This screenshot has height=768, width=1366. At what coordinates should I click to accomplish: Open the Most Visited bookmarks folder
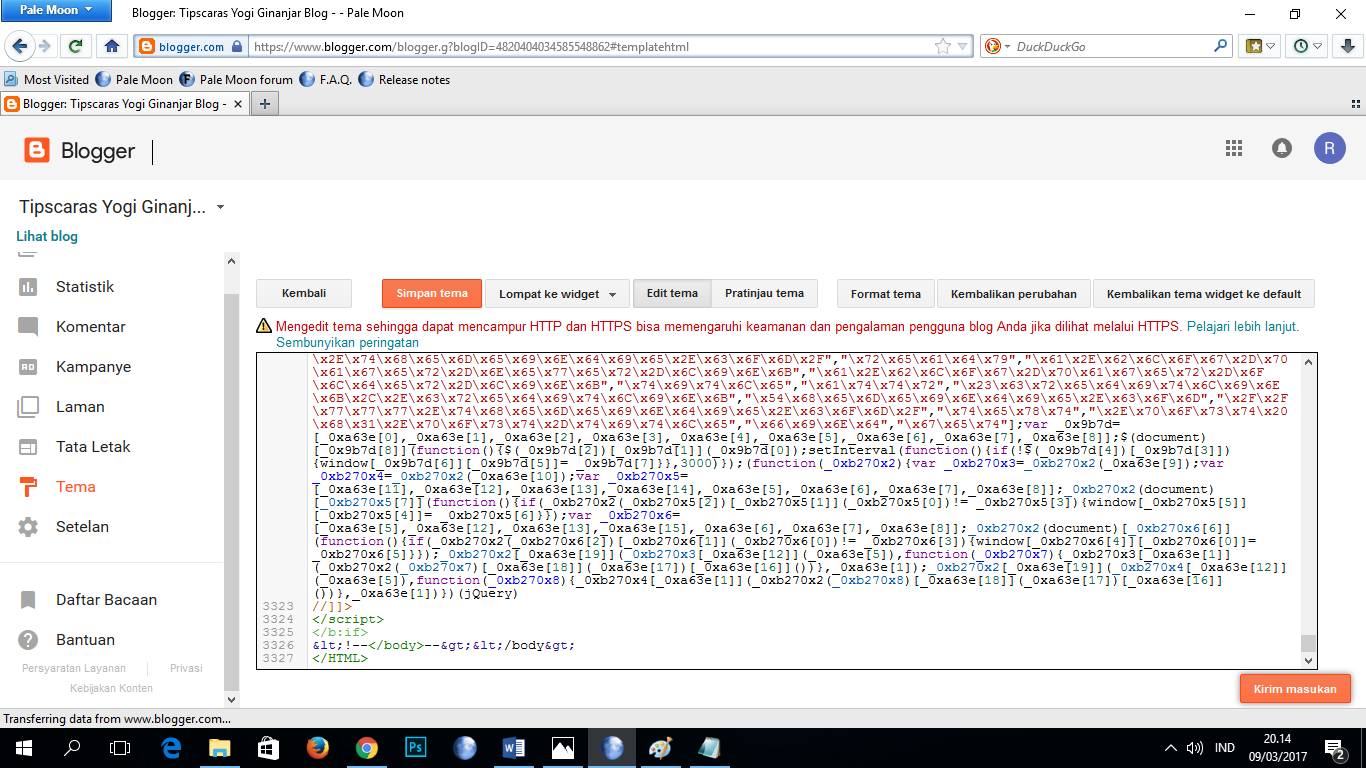(x=47, y=79)
